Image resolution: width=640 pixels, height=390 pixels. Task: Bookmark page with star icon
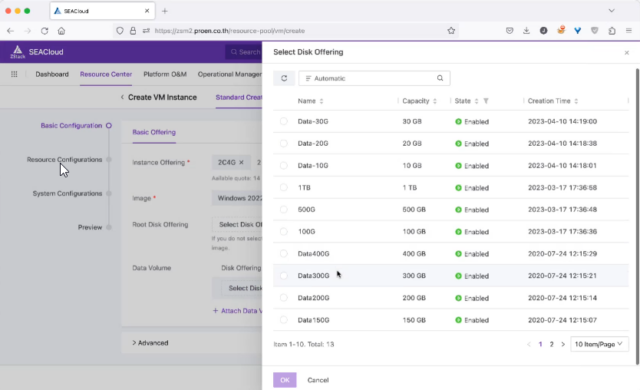[451, 31]
